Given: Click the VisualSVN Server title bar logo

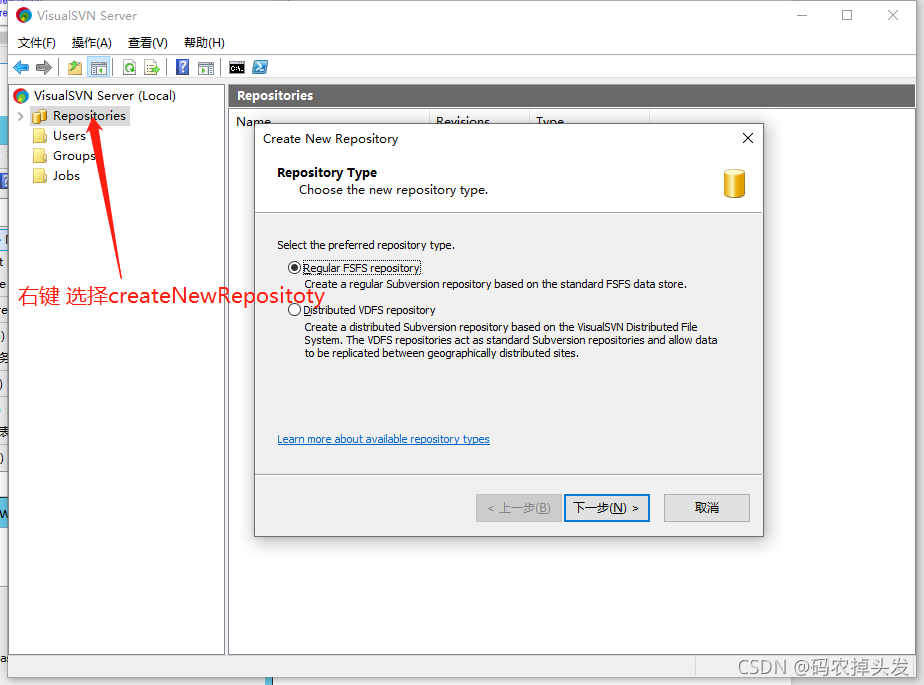Looking at the screenshot, I should pos(24,15).
